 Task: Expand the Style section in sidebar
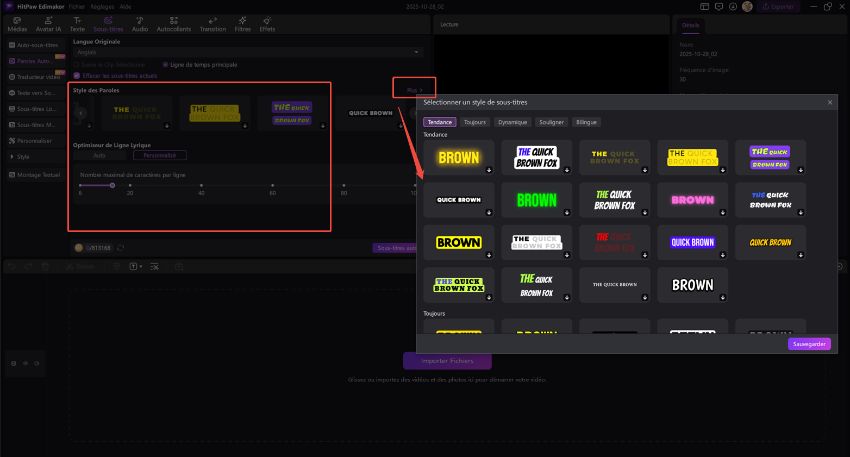click(x=22, y=156)
